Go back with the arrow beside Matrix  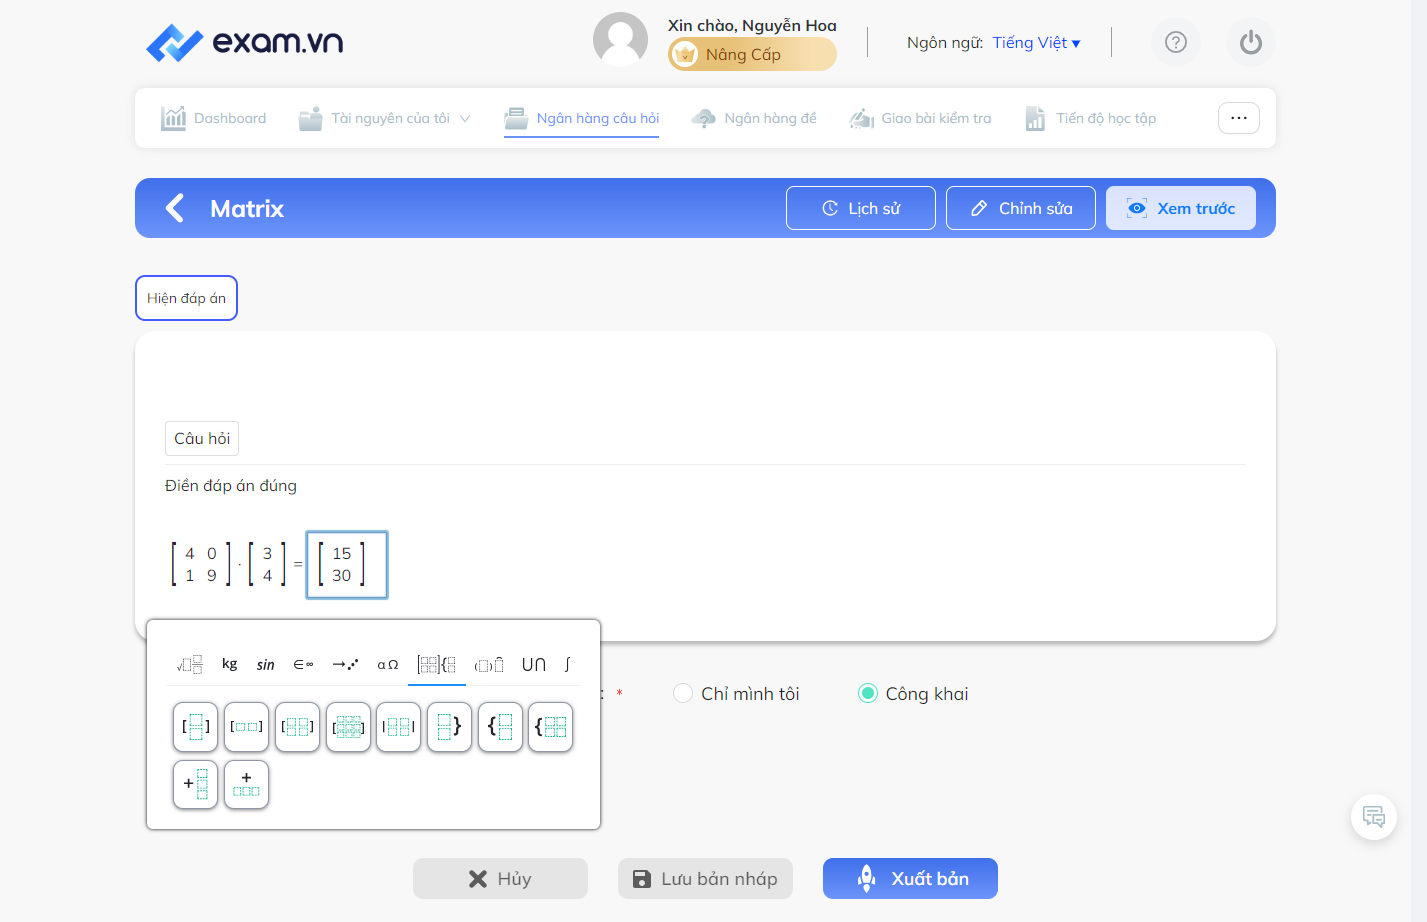(175, 208)
